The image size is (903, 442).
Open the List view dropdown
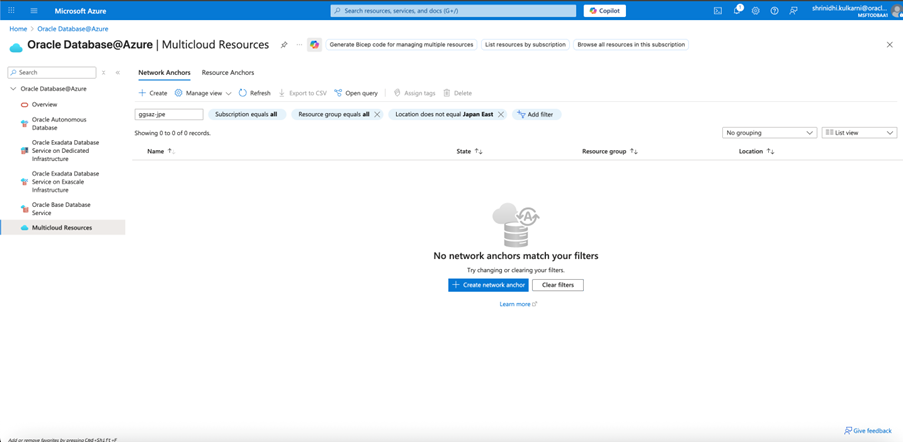tap(859, 133)
